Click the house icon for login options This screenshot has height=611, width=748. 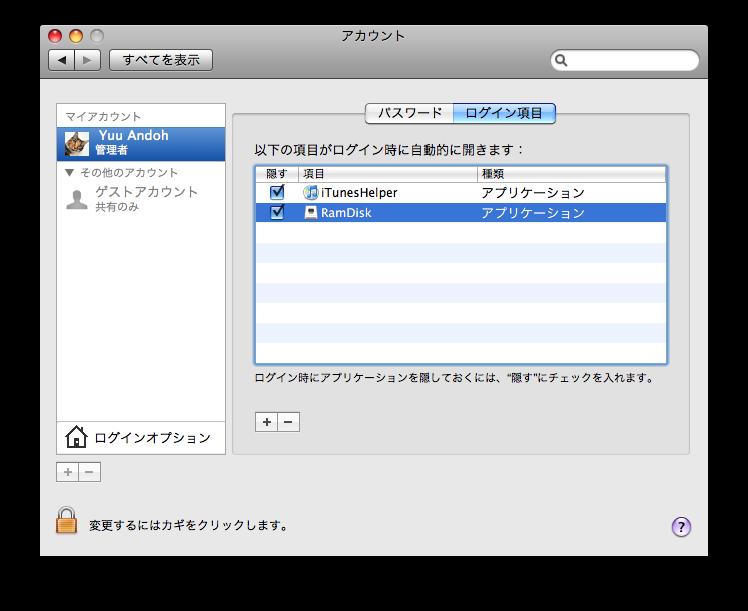click(76, 437)
